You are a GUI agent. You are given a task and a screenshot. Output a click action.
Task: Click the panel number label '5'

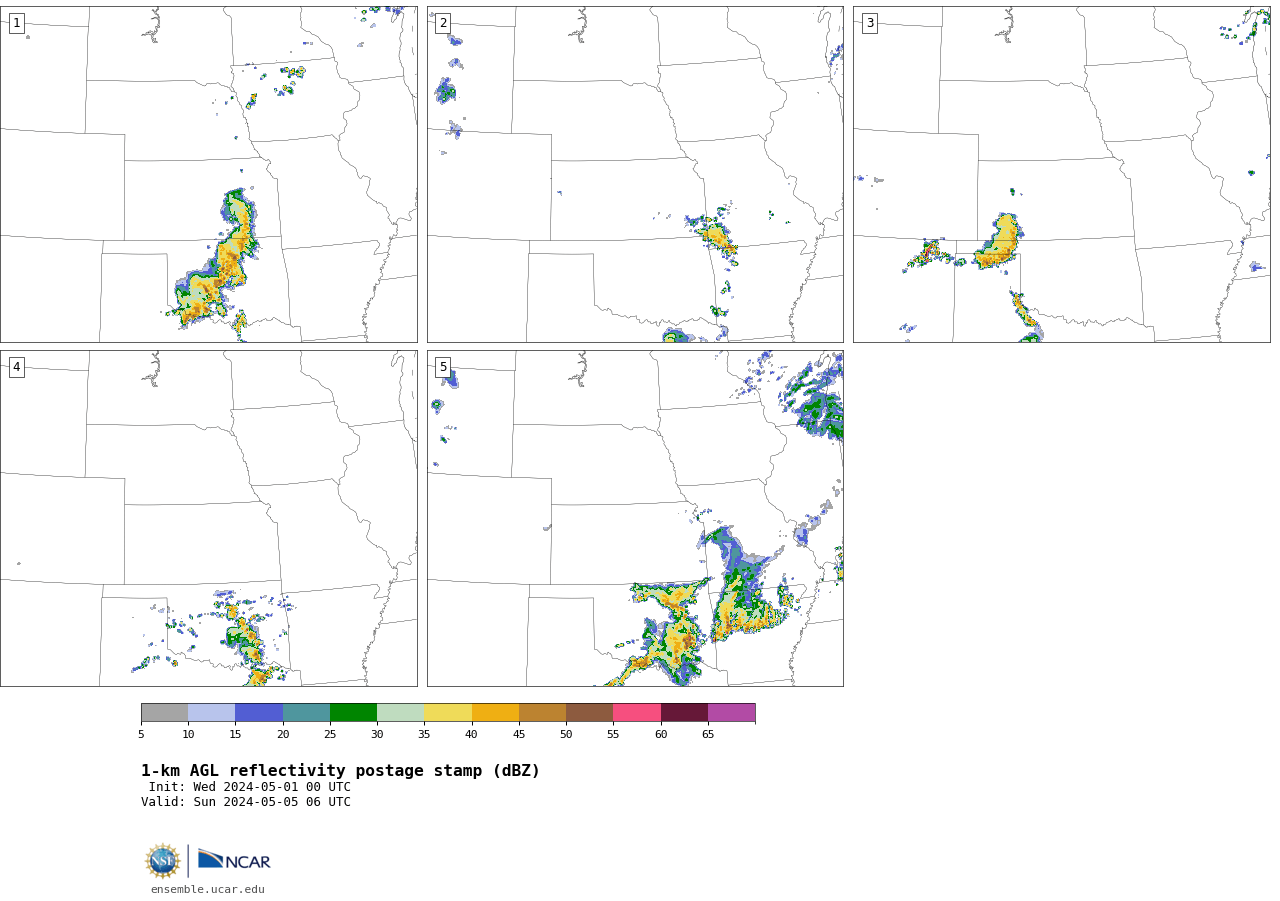point(443,367)
